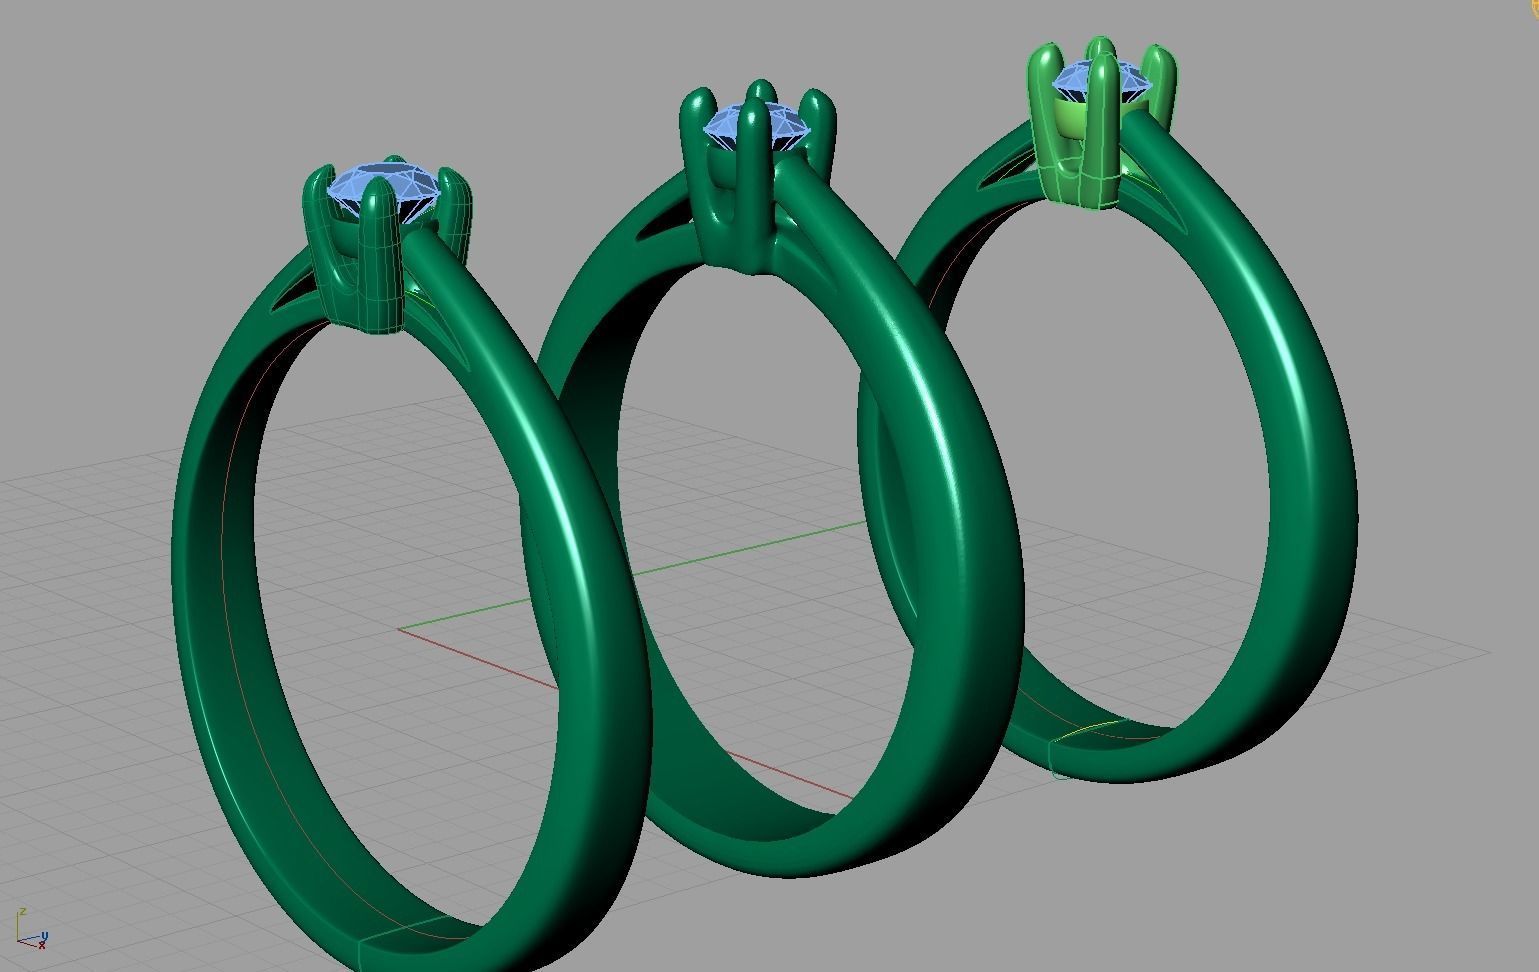The image size is (1539, 972).
Task: Click the red X-axis line on grid
Action: tap(478, 658)
